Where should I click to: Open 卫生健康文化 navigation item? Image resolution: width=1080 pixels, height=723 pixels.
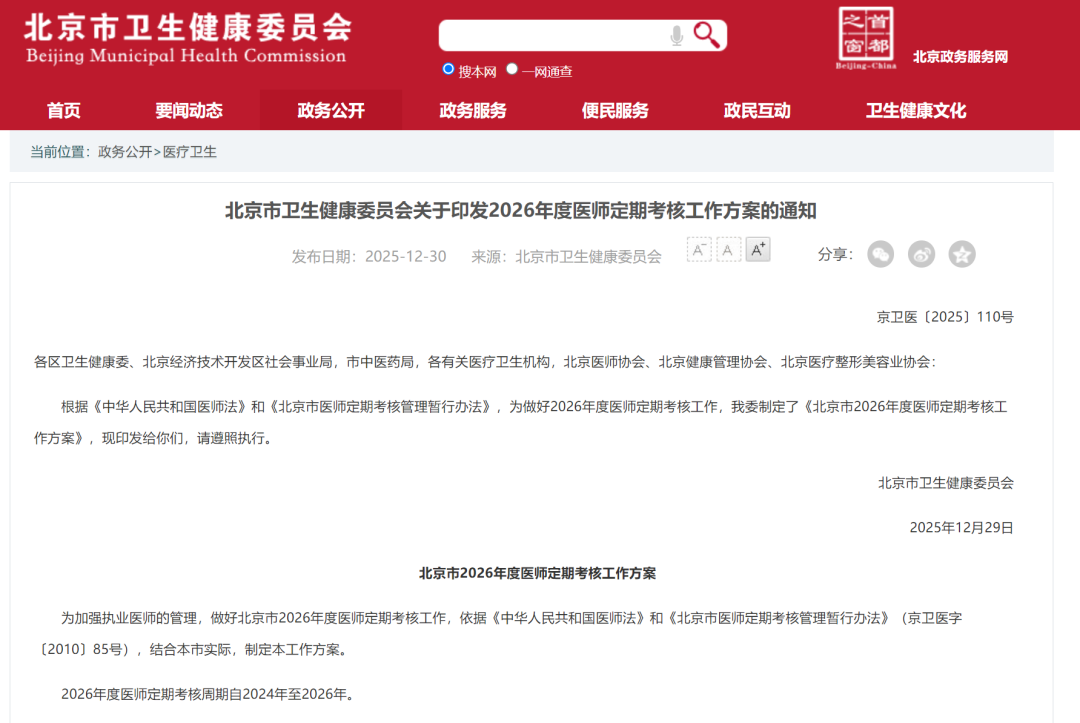point(916,111)
